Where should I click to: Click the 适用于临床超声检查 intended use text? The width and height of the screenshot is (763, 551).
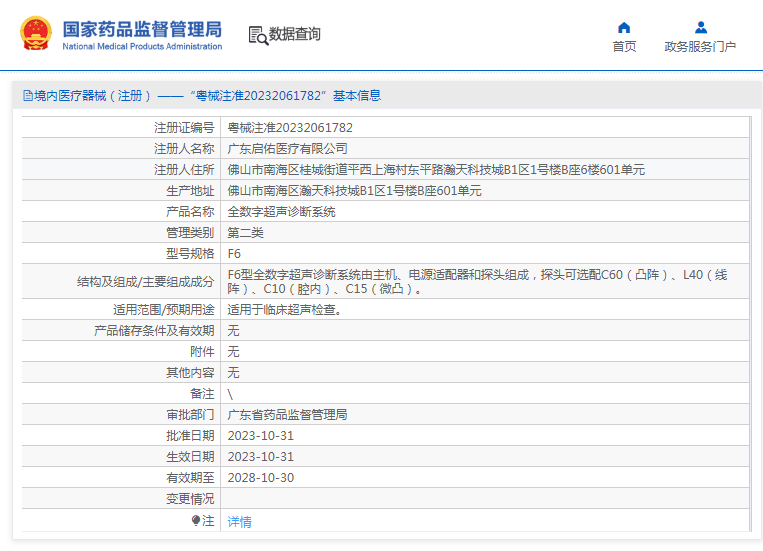pos(285,310)
